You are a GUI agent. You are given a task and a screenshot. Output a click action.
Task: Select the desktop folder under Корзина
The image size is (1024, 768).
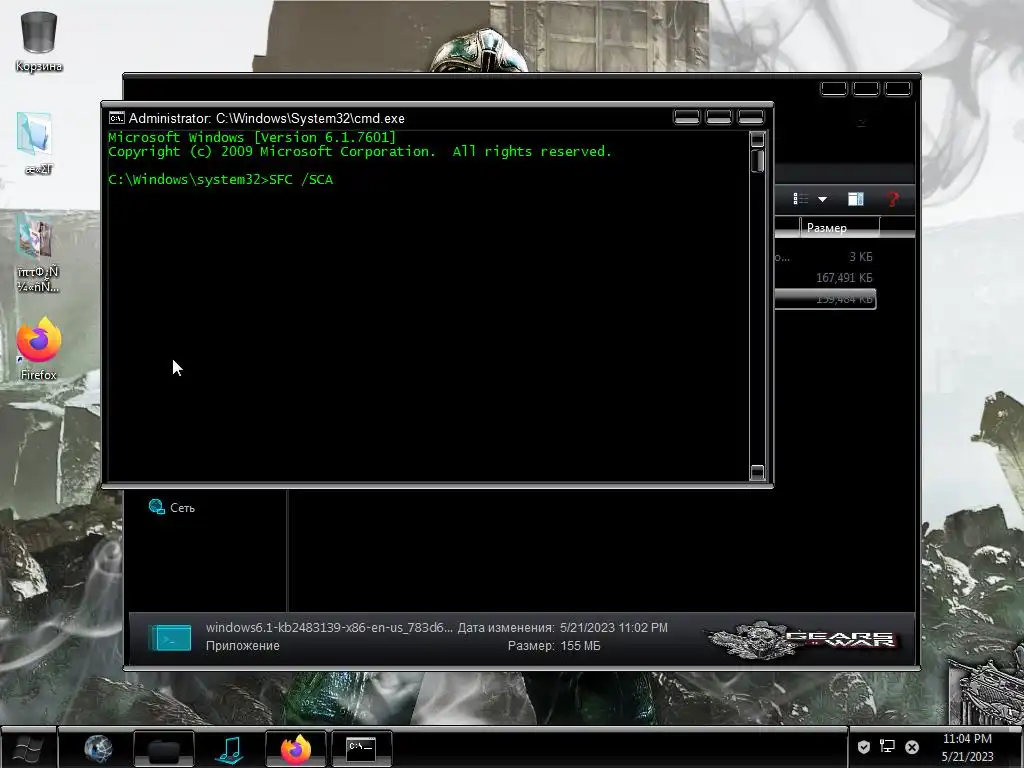pos(37,144)
